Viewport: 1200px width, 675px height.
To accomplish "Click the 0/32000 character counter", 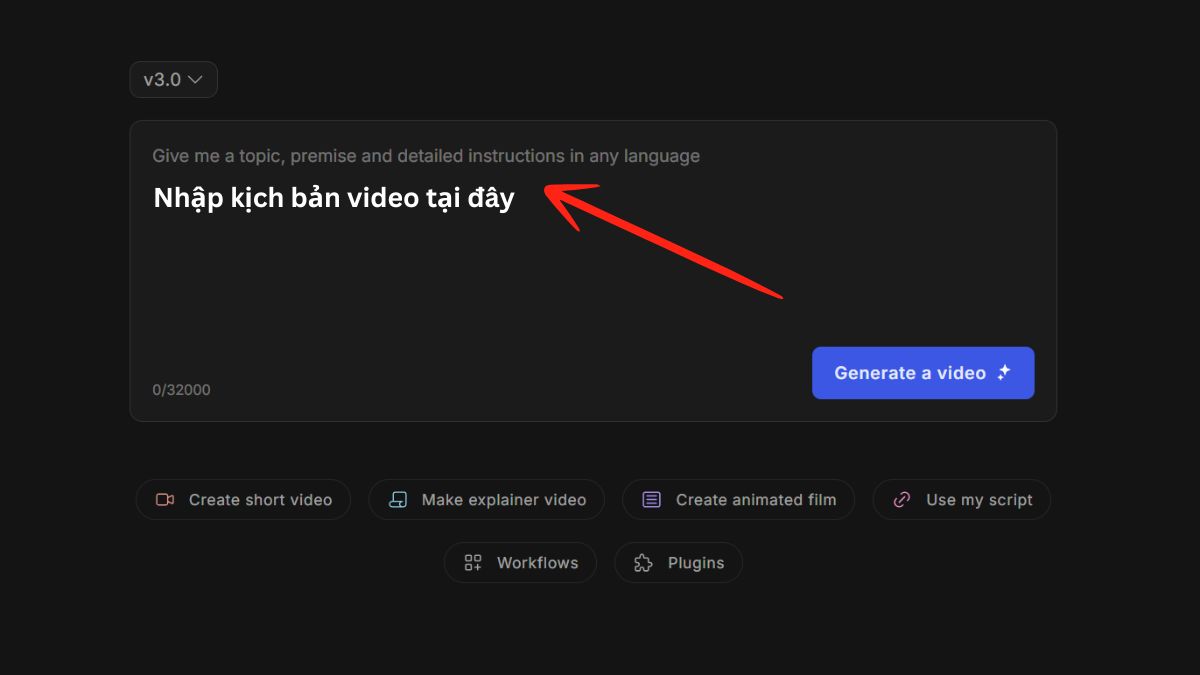I will point(181,390).
